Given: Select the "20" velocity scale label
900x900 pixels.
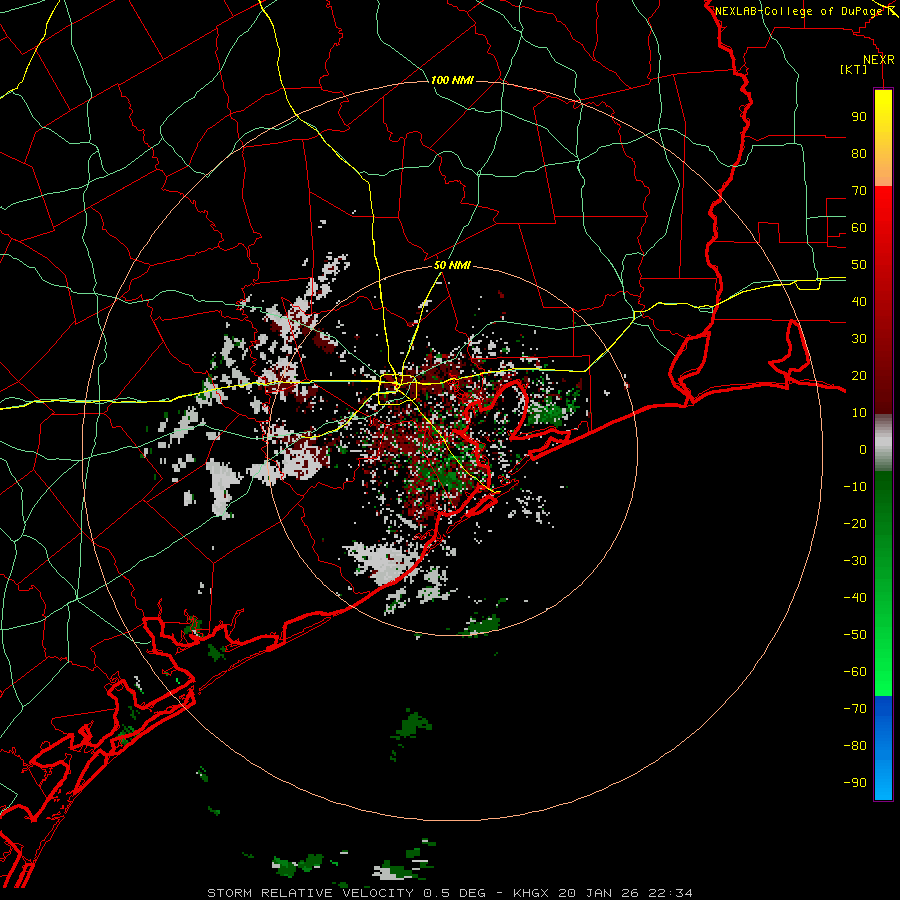Looking at the screenshot, I should (859, 375).
